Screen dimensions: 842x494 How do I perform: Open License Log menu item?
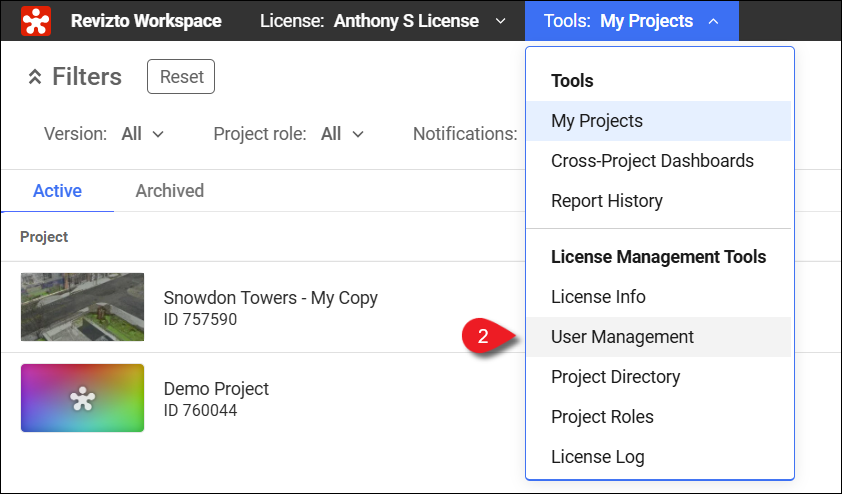(x=597, y=457)
